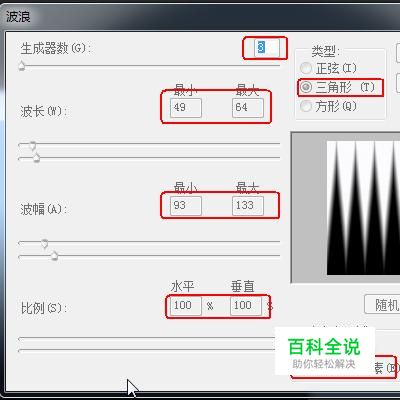
Task: Click the 比例 水平 field showing 100
Action: coord(186,305)
